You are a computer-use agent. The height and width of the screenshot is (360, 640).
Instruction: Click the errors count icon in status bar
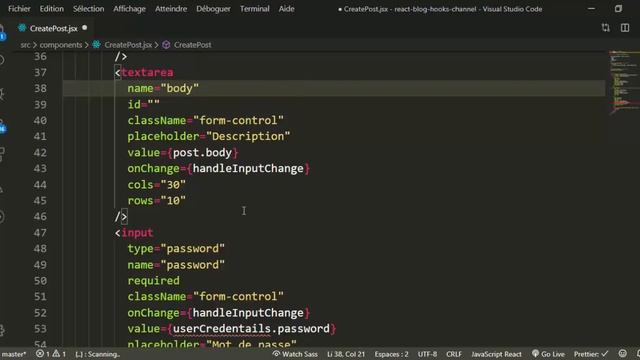40,353
